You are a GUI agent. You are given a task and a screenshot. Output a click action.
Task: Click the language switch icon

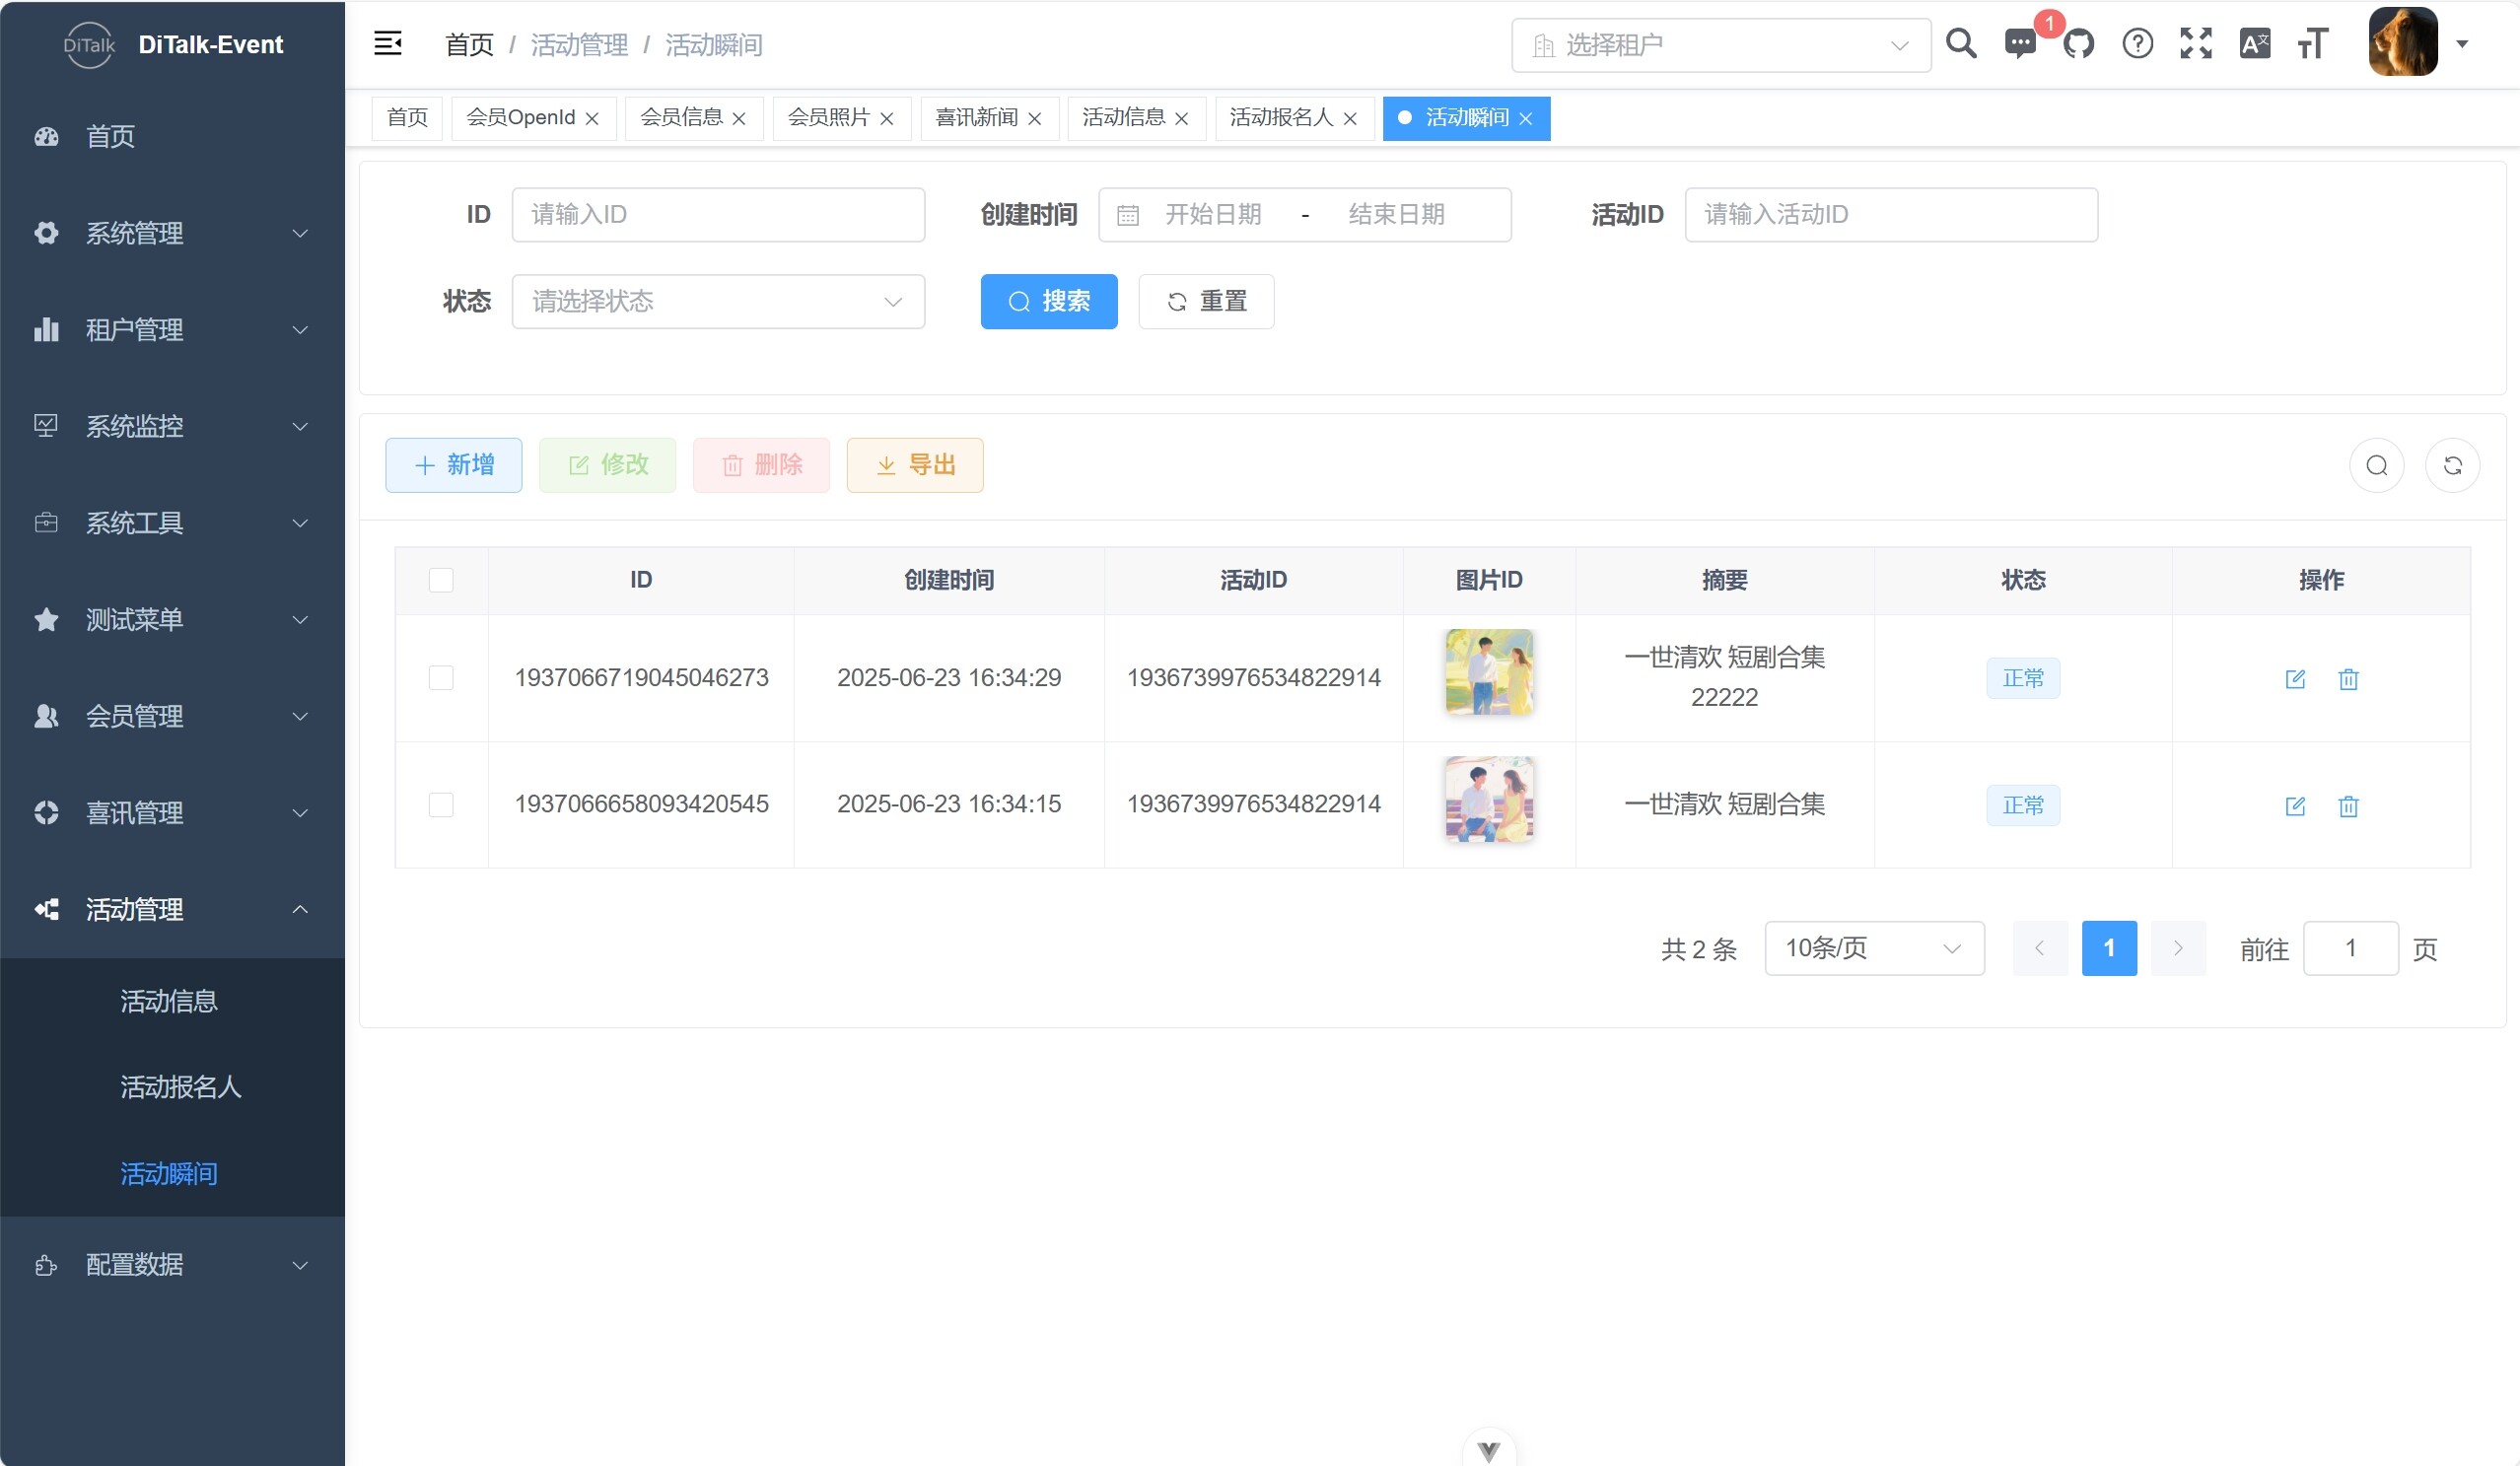2255,44
